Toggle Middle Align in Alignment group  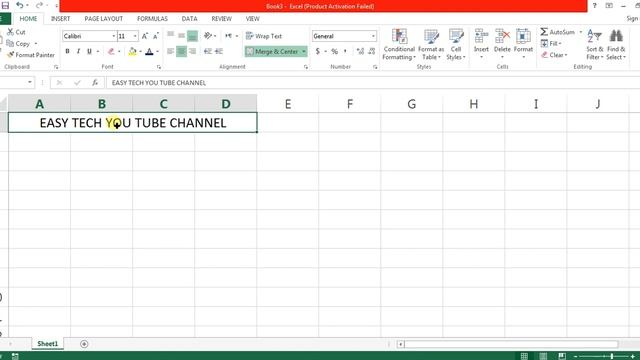coord(182,36)
